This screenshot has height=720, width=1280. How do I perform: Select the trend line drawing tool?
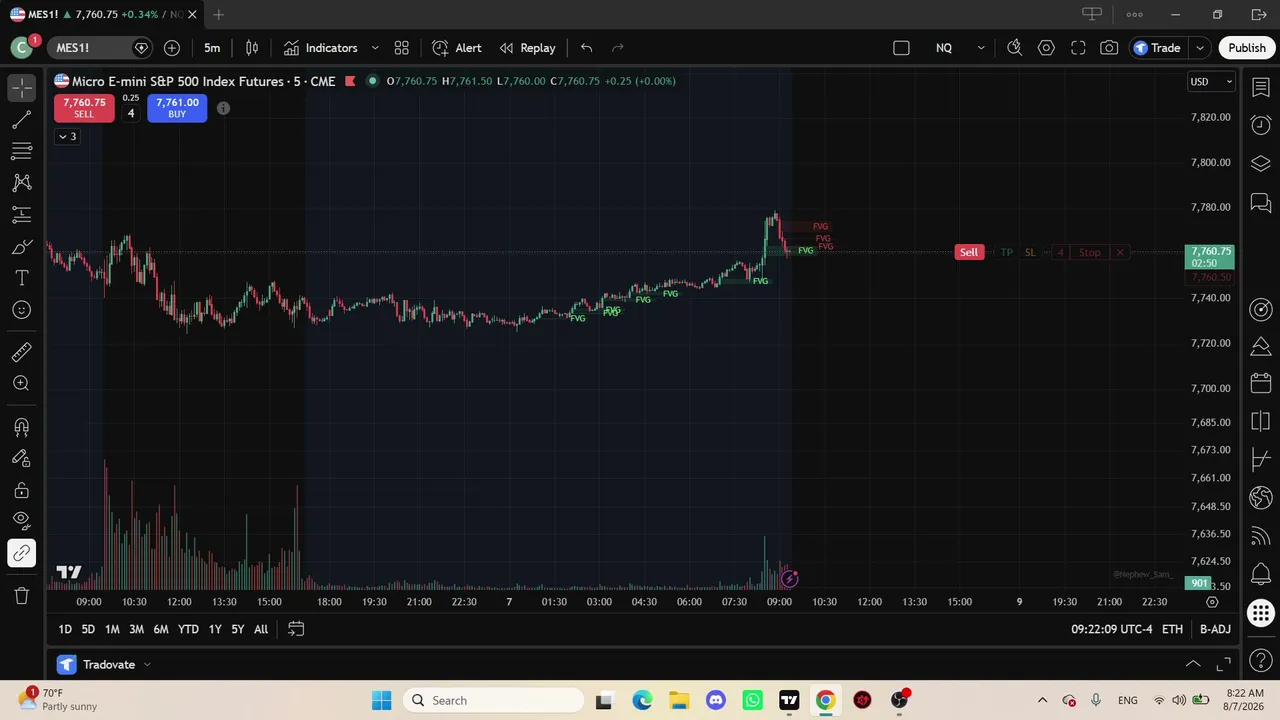[x=22, y=120]
